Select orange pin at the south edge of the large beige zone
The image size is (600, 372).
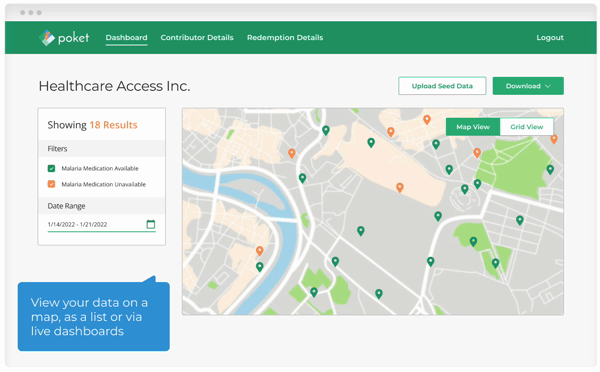tap(399, 188)
